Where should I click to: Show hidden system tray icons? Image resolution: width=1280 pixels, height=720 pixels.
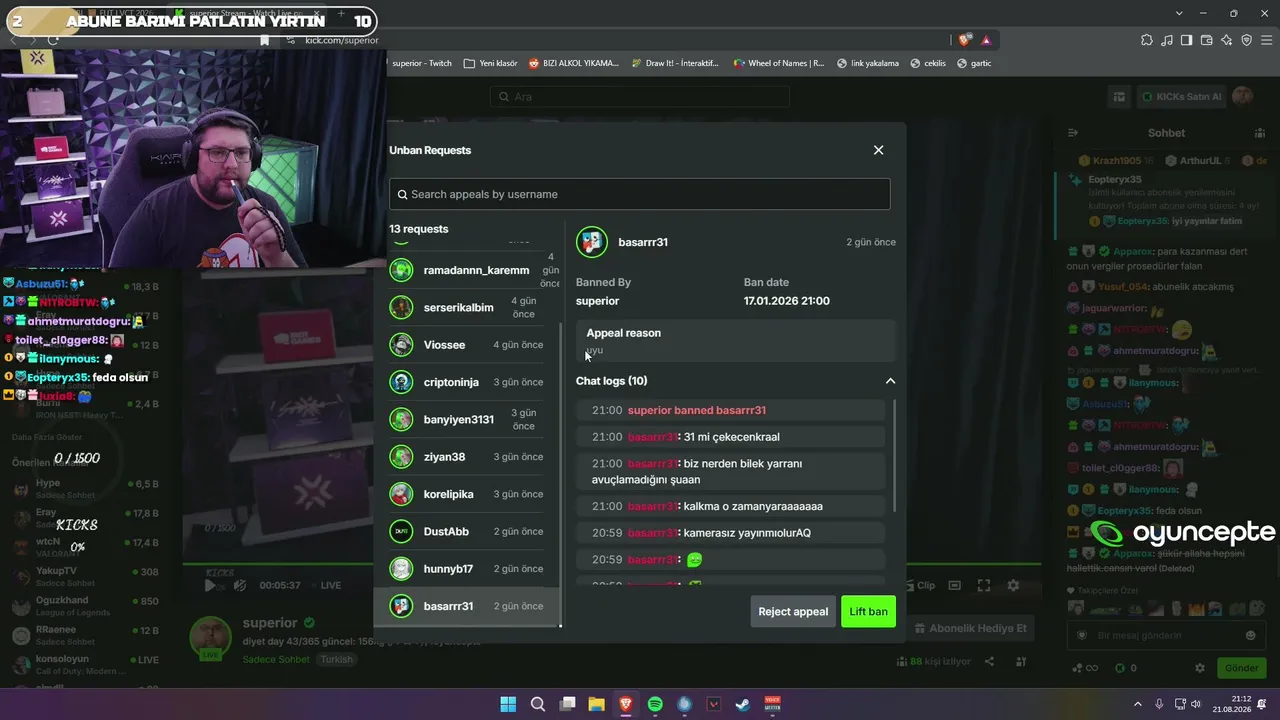point(1137,704)
